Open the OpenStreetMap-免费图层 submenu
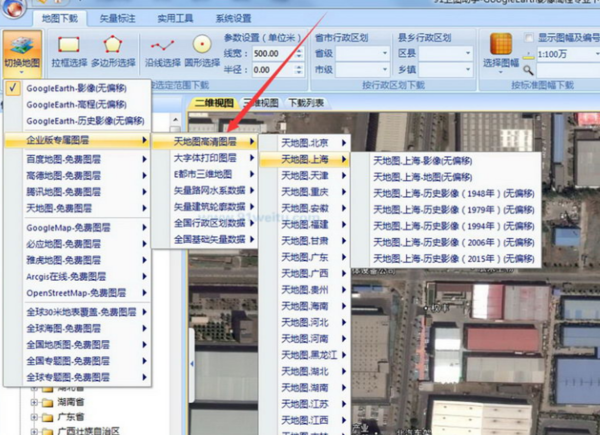 coord(78,293)
